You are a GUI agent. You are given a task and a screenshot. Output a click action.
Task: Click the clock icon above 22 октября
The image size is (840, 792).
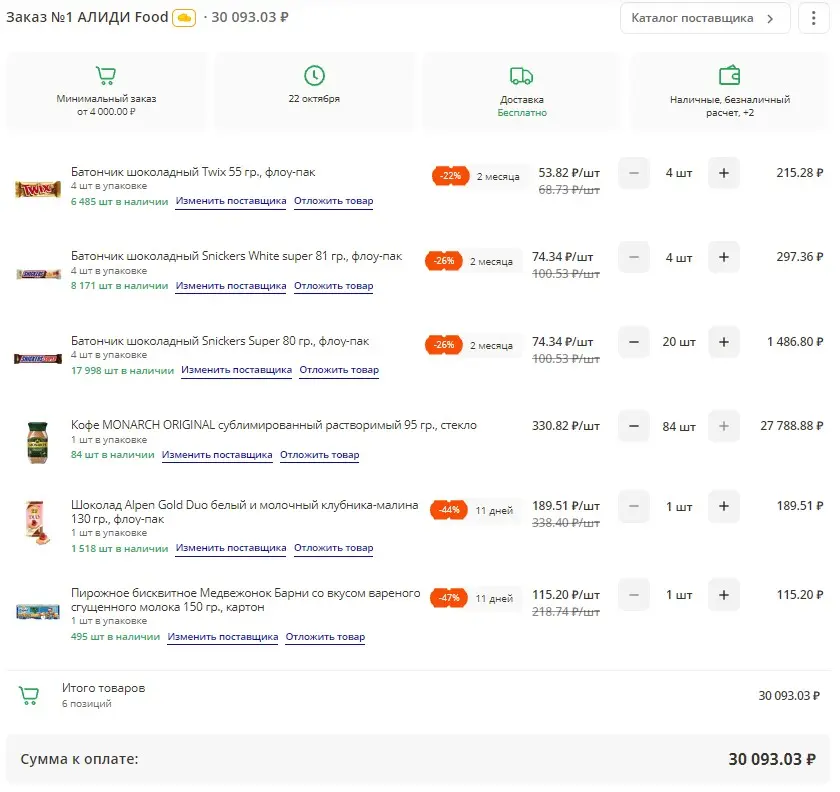[314, 76]
